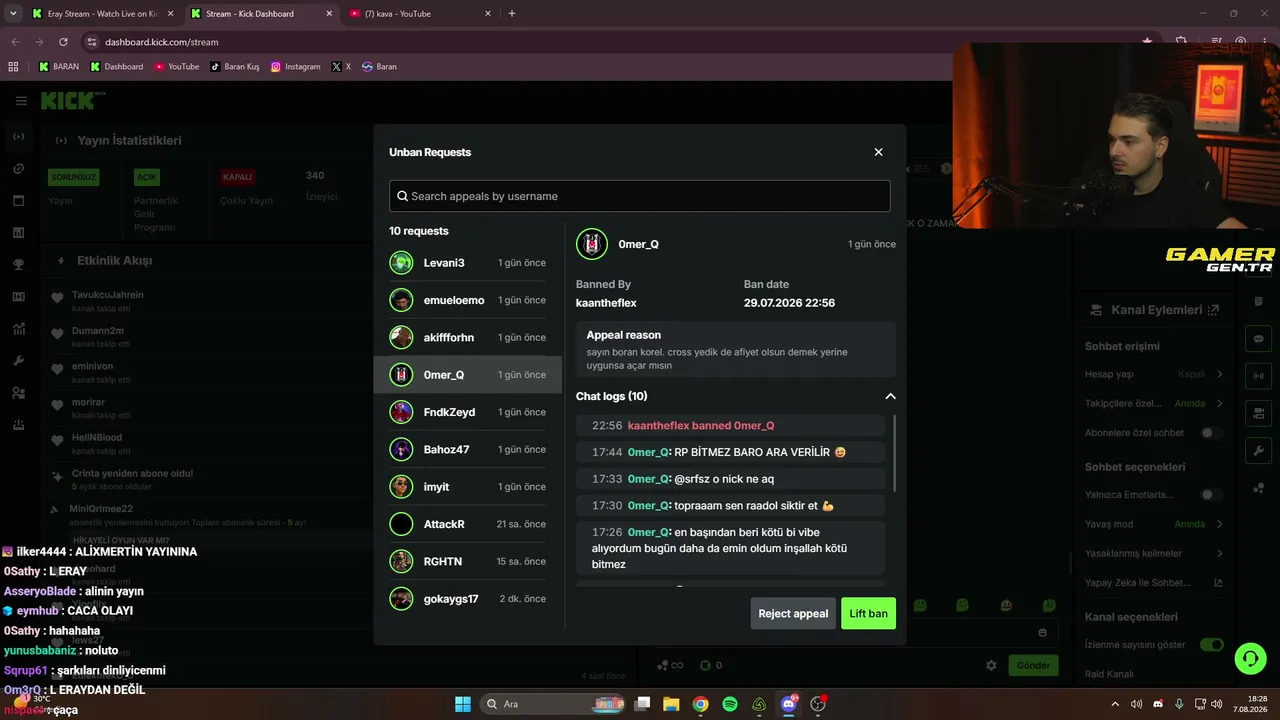Viewport: 1280px width, 720px height.
Task: Open the wrench icon in left sidebar
Action: point(19,361)
